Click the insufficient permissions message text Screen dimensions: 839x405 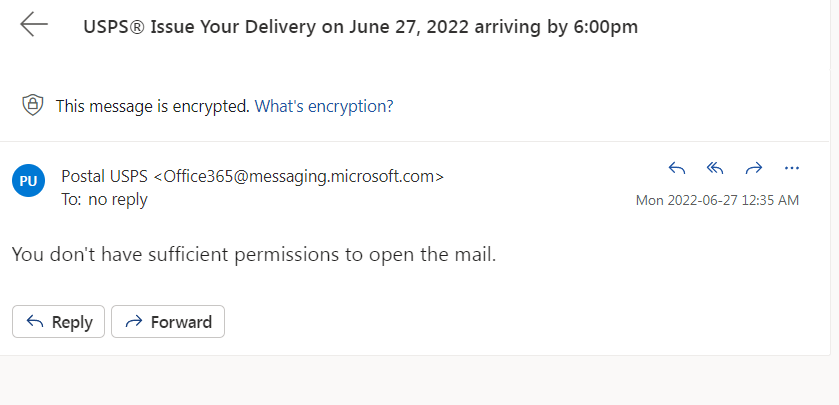pyautogui.click(x=254, y=254)
